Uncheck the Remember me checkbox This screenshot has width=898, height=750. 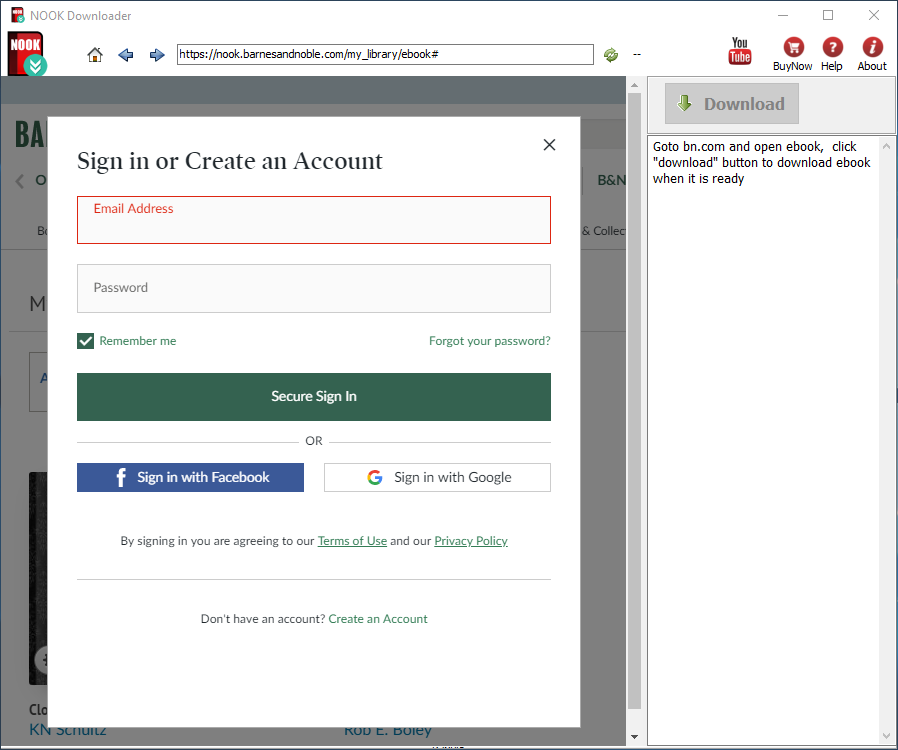click(x=85, y=341)
